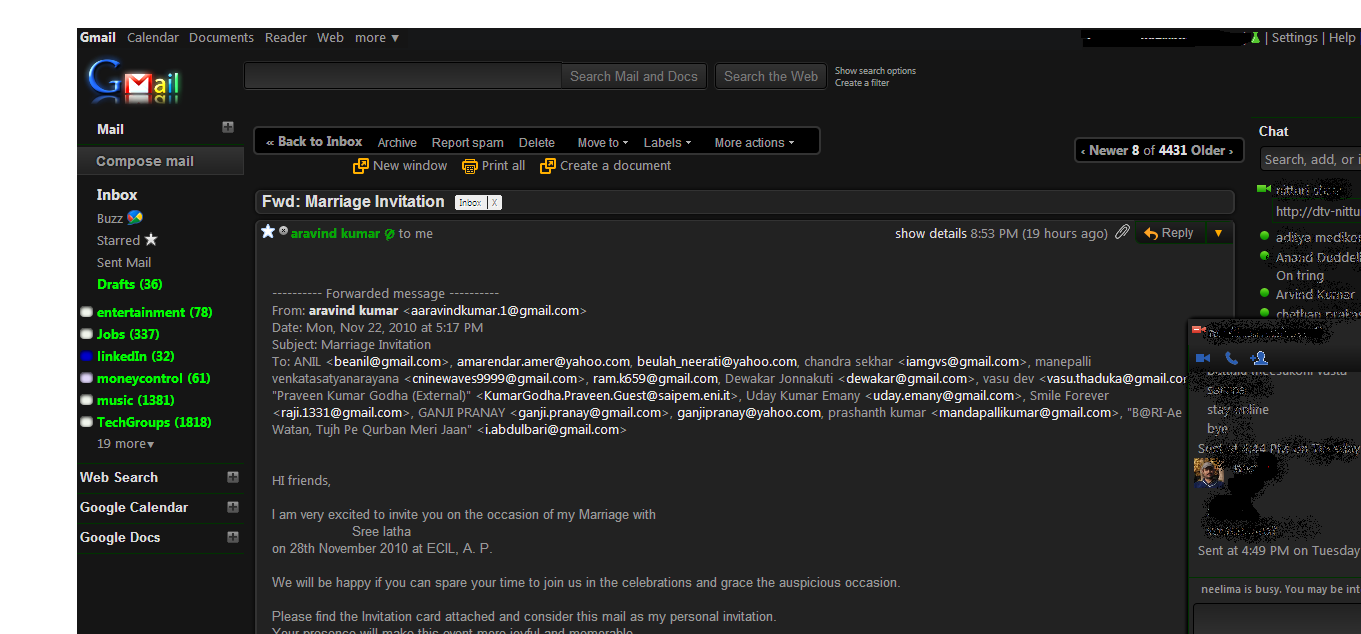Expand the Web Search gadget
1361x634 pixels.
pos(233,477)
